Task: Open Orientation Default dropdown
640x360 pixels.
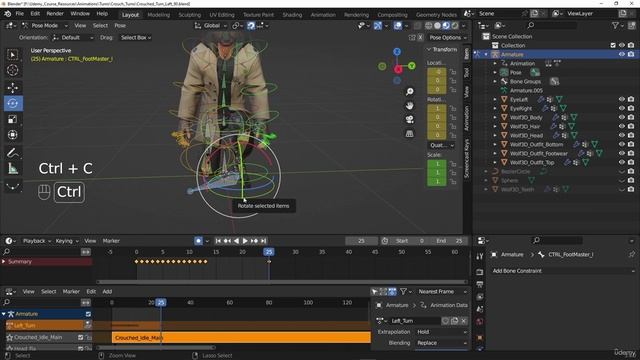Action: pos(73,38)
